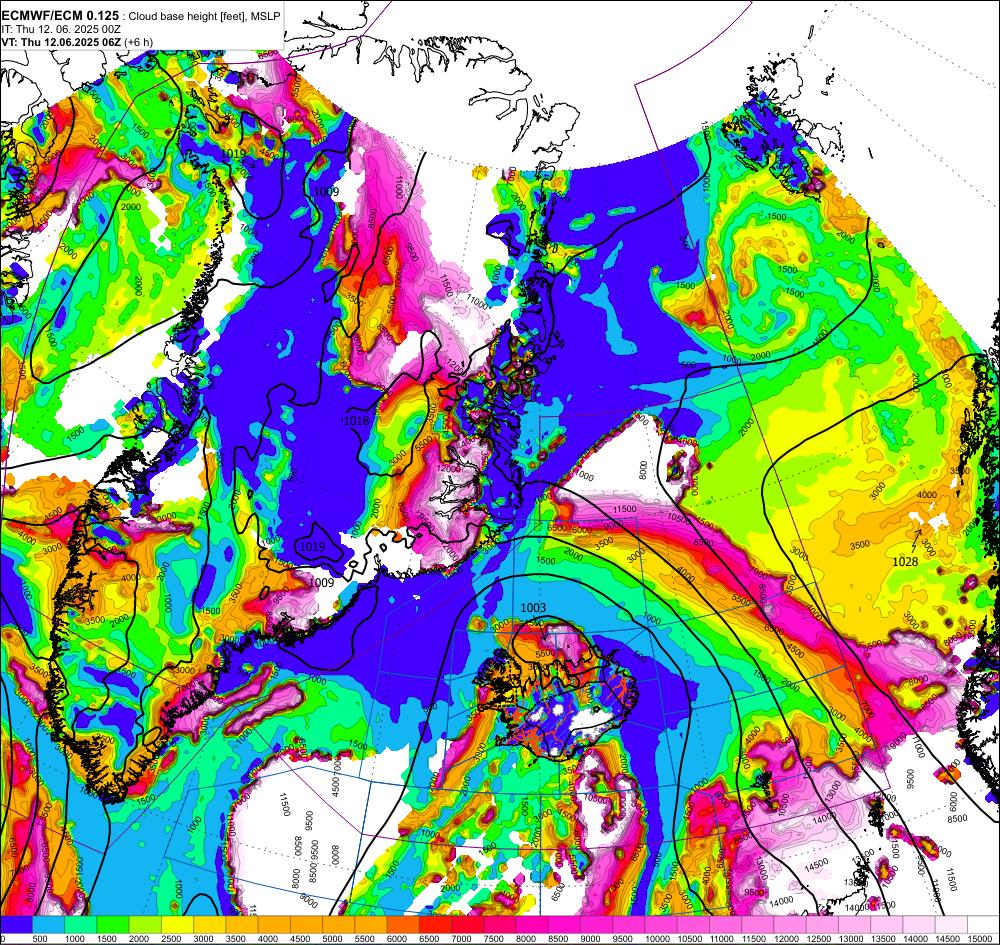Click the legend scale label 7500
The image size is (1000, 945).
click(494, 938)
